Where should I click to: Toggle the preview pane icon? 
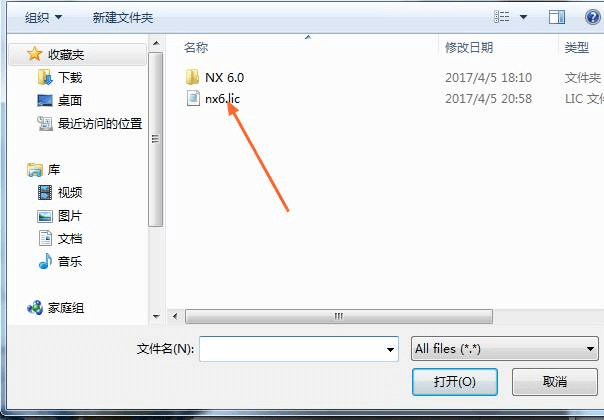click(x=557, y=17)
